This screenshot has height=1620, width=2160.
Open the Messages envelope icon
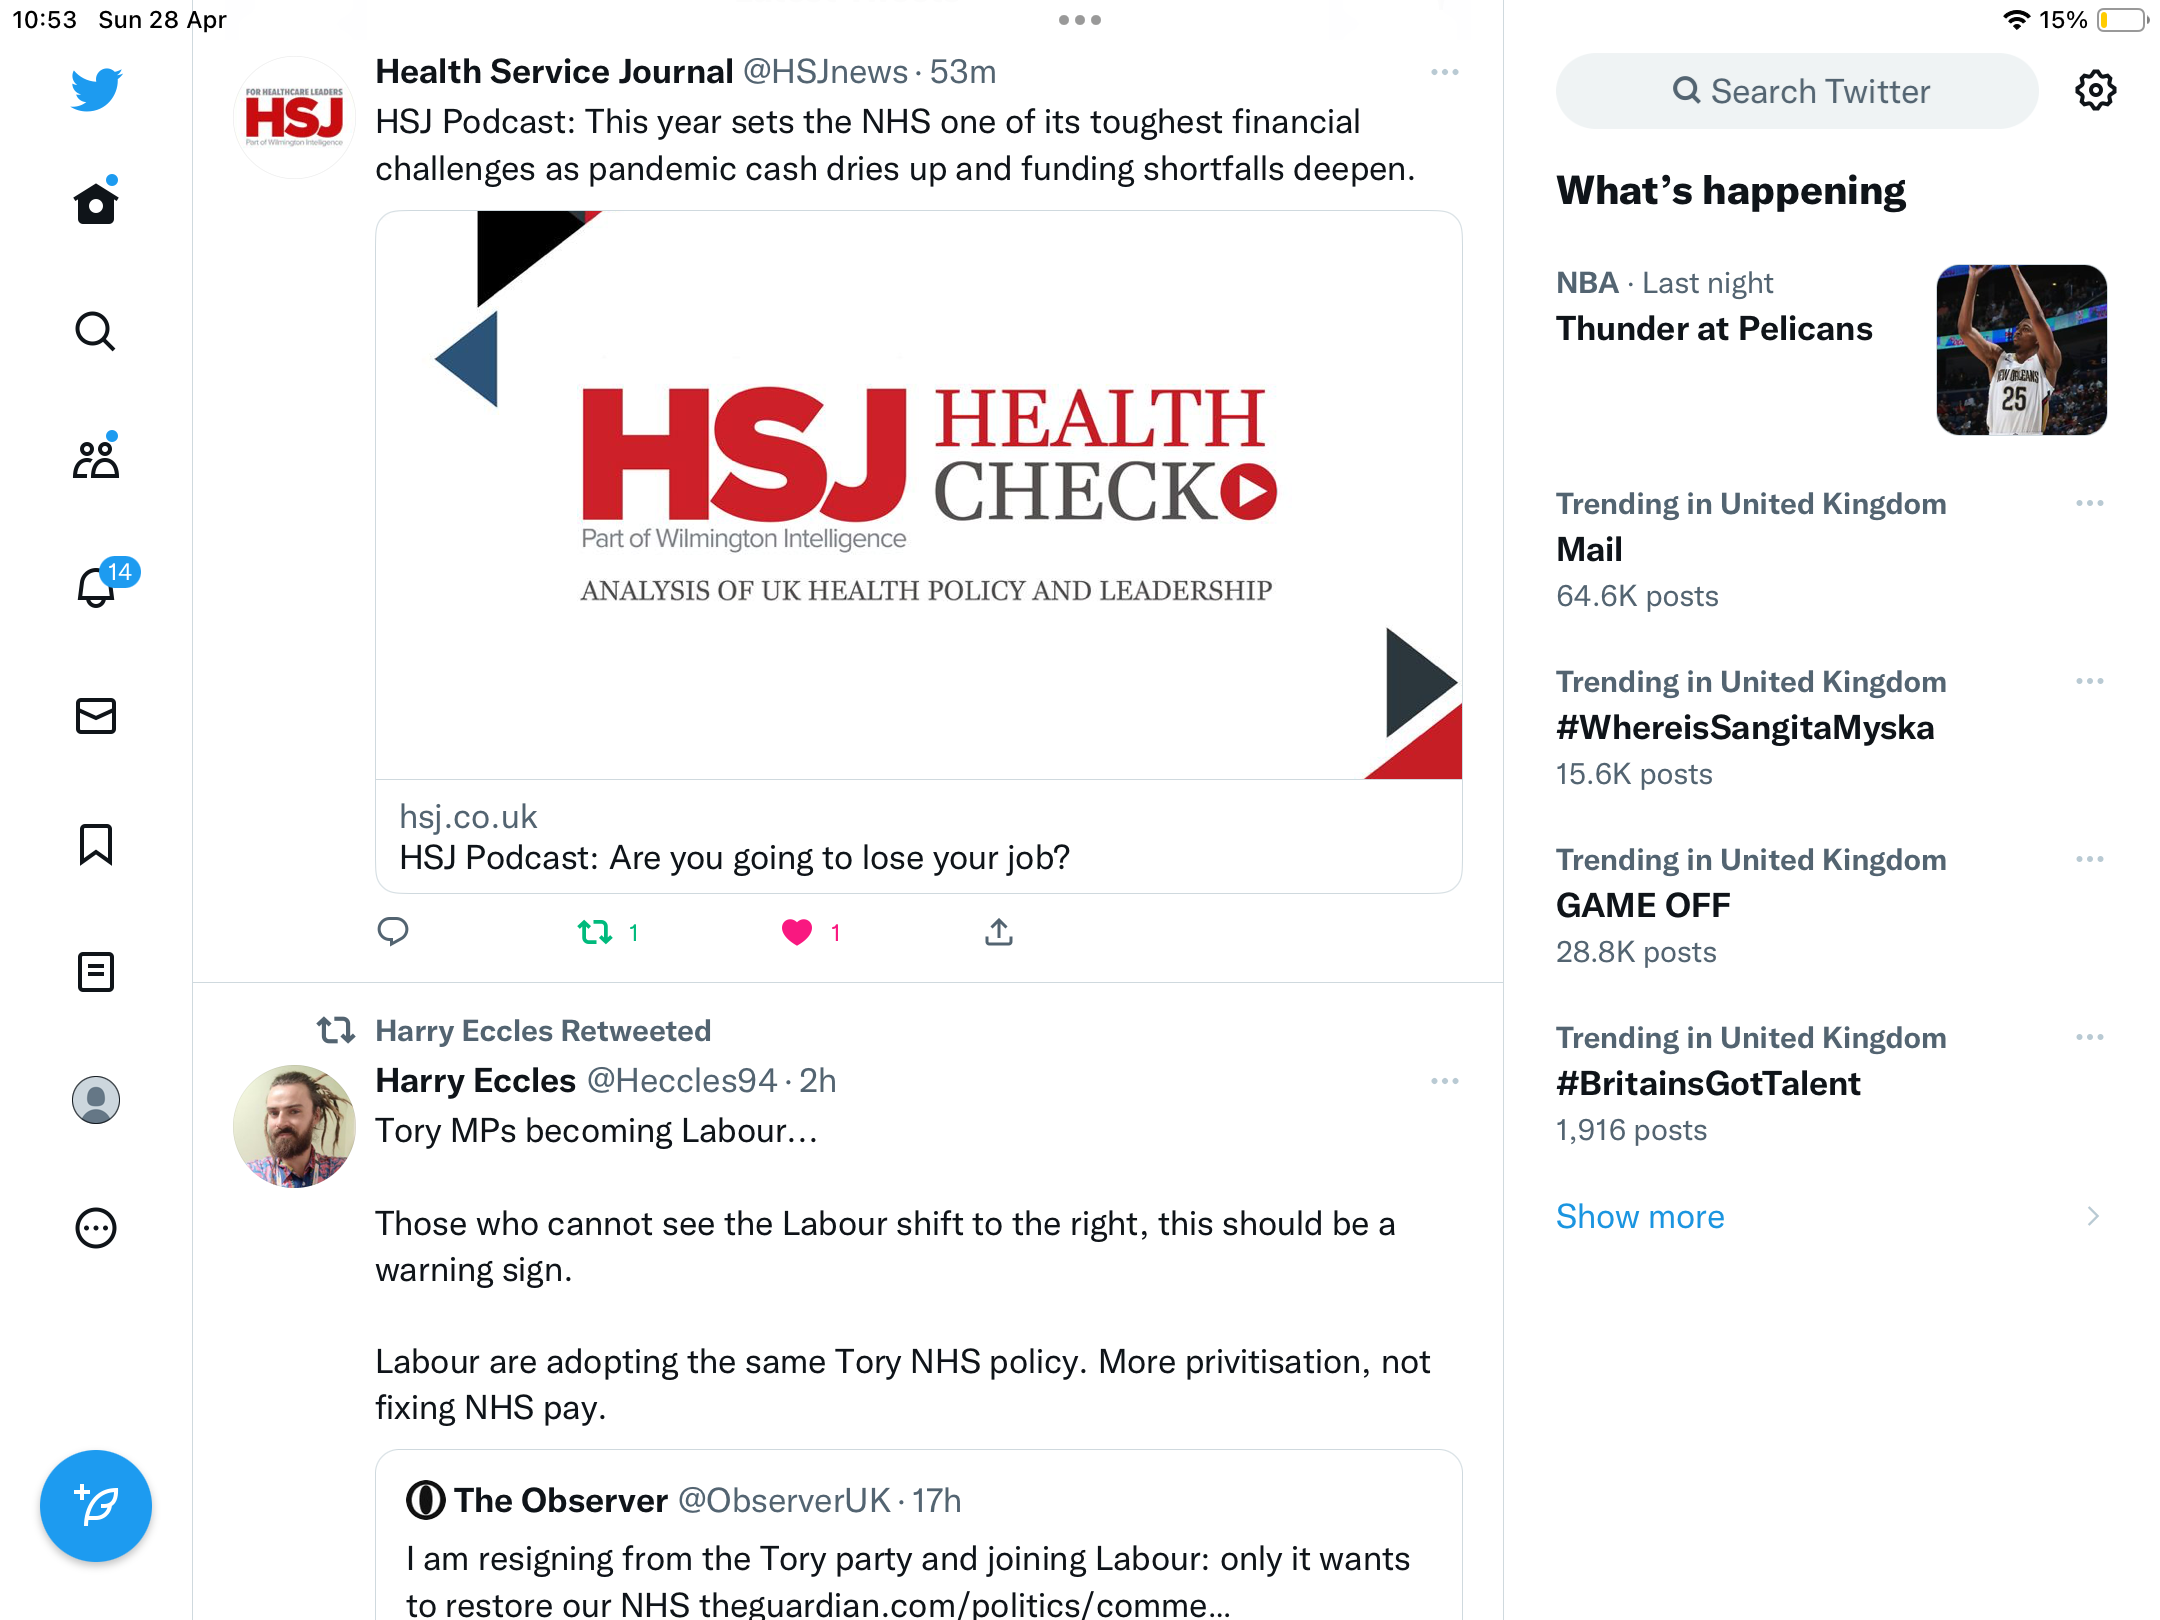[x=96, y=716]
